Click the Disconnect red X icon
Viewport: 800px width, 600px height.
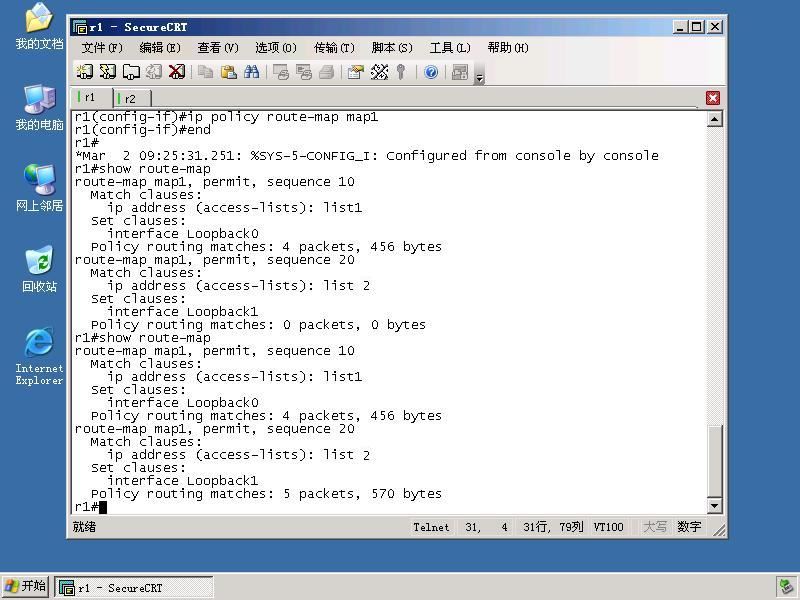coord(177,72)
